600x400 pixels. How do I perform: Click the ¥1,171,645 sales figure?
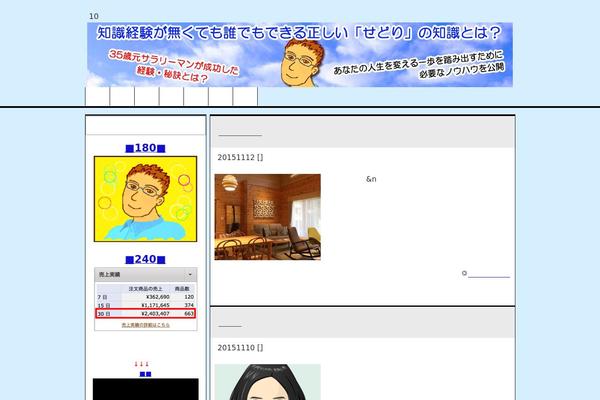(155, 305)
